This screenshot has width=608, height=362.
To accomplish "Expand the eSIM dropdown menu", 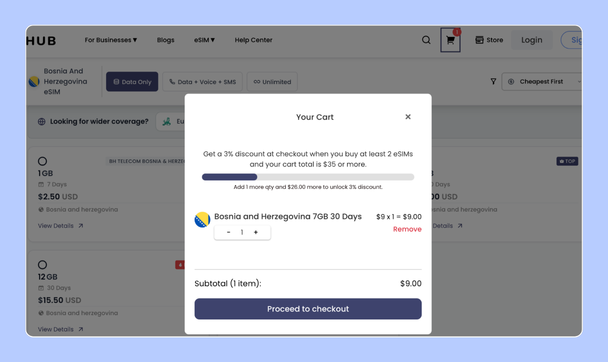I will [204, 40].
